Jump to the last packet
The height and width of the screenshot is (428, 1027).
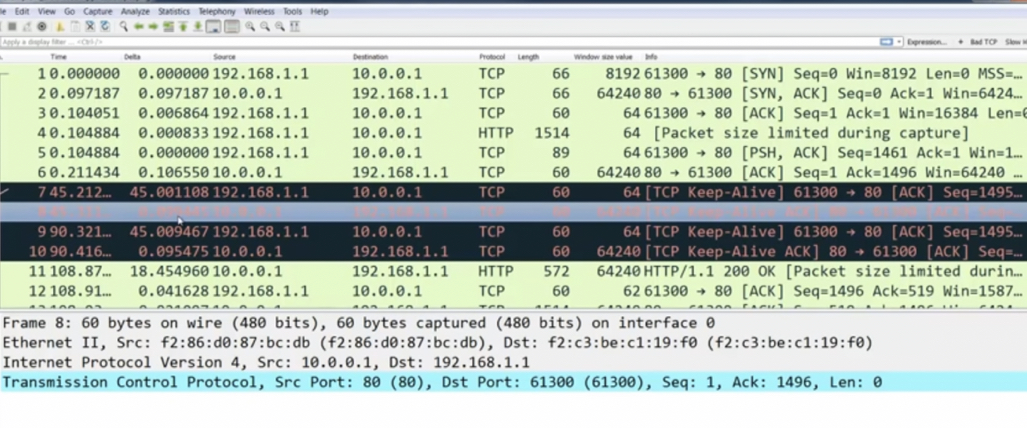click(x=198, y=27)
